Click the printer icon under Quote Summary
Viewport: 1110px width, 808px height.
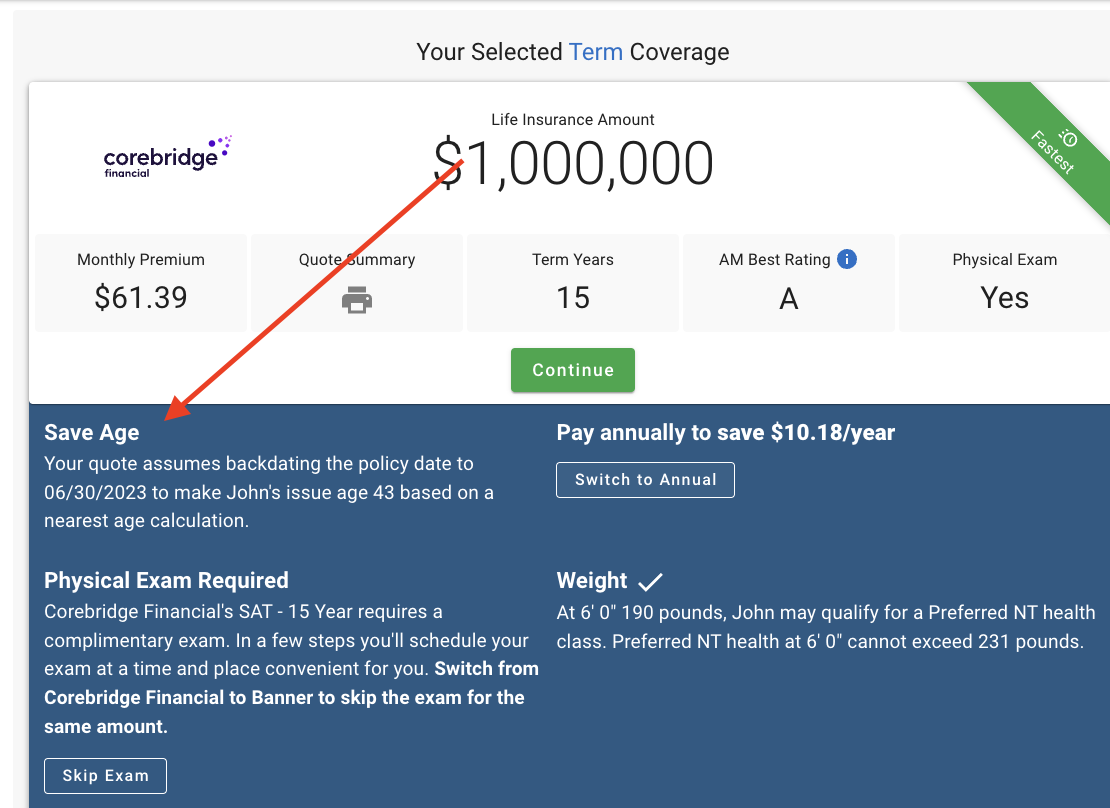point(357,300)
